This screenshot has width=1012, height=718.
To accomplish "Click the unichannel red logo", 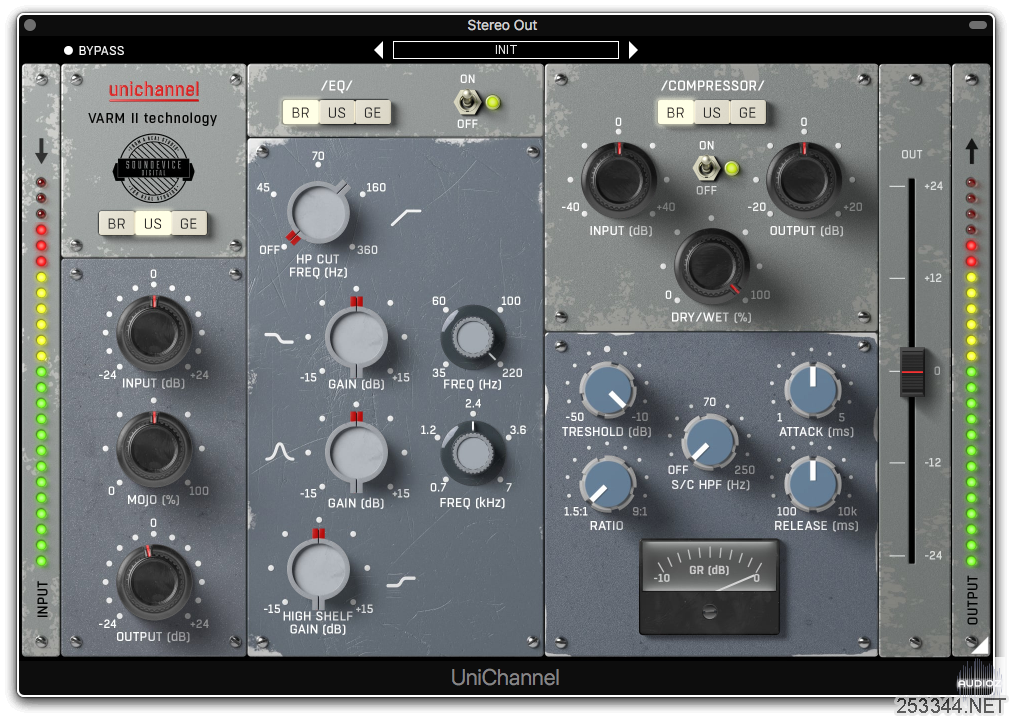I will point(154,90).
